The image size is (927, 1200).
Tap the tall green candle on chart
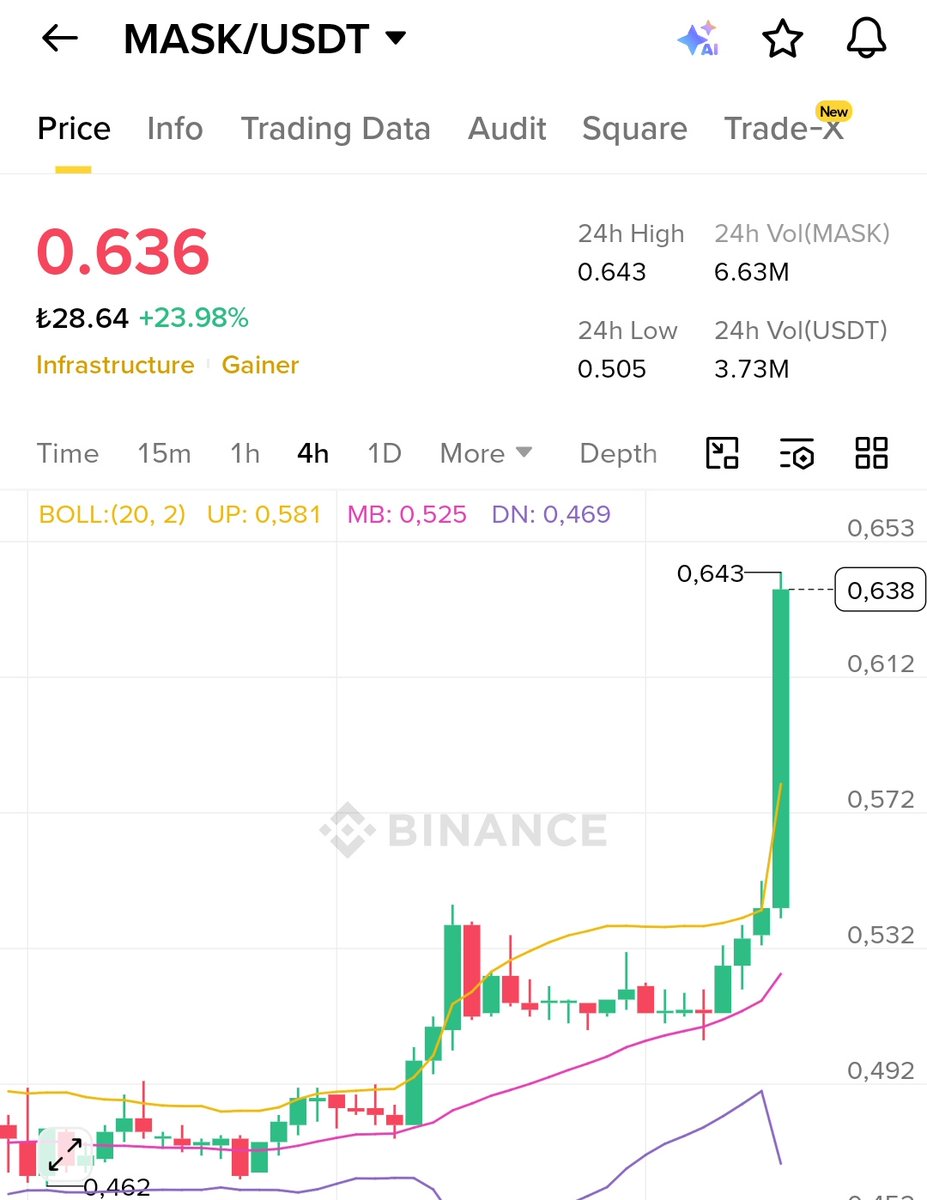780,748
